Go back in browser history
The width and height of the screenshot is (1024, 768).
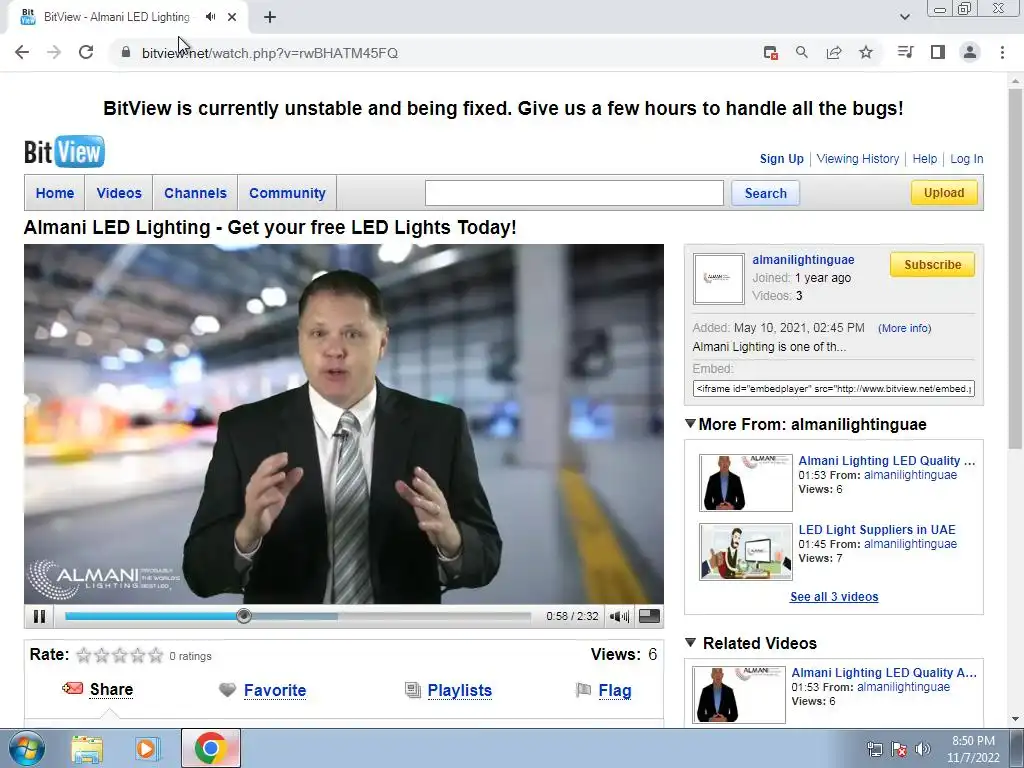(22, 52)
